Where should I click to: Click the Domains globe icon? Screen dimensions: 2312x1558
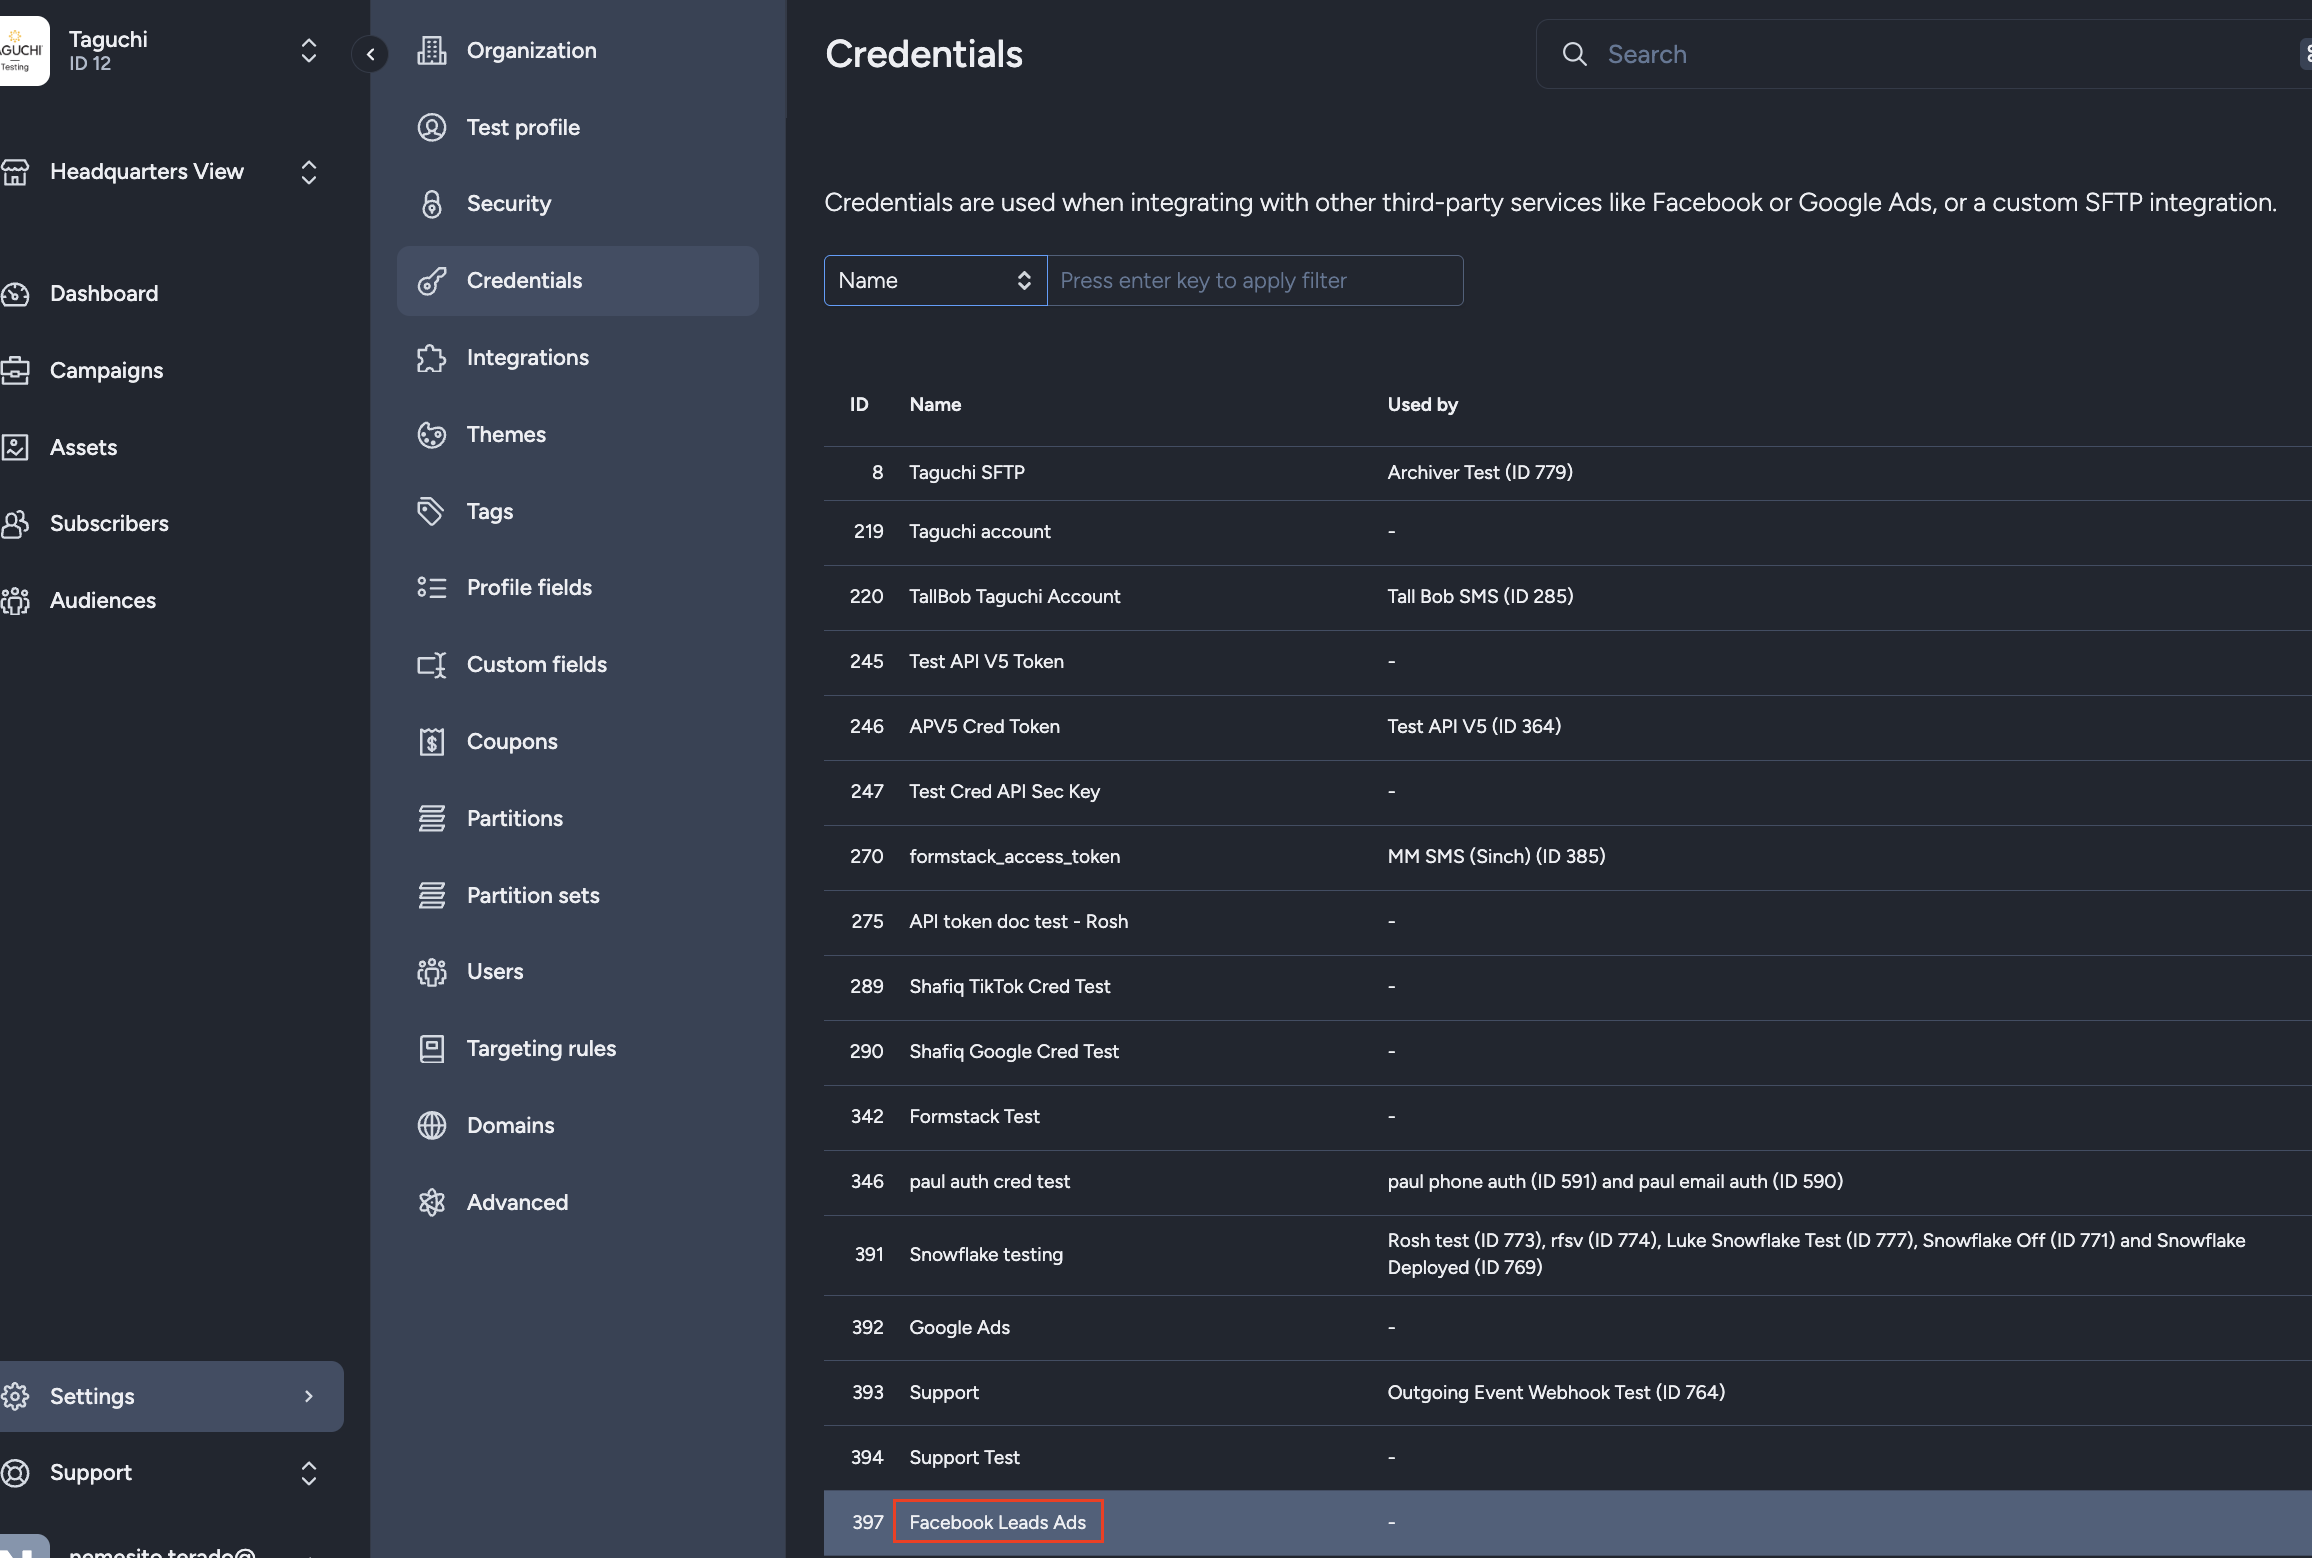coord(431,1126)
